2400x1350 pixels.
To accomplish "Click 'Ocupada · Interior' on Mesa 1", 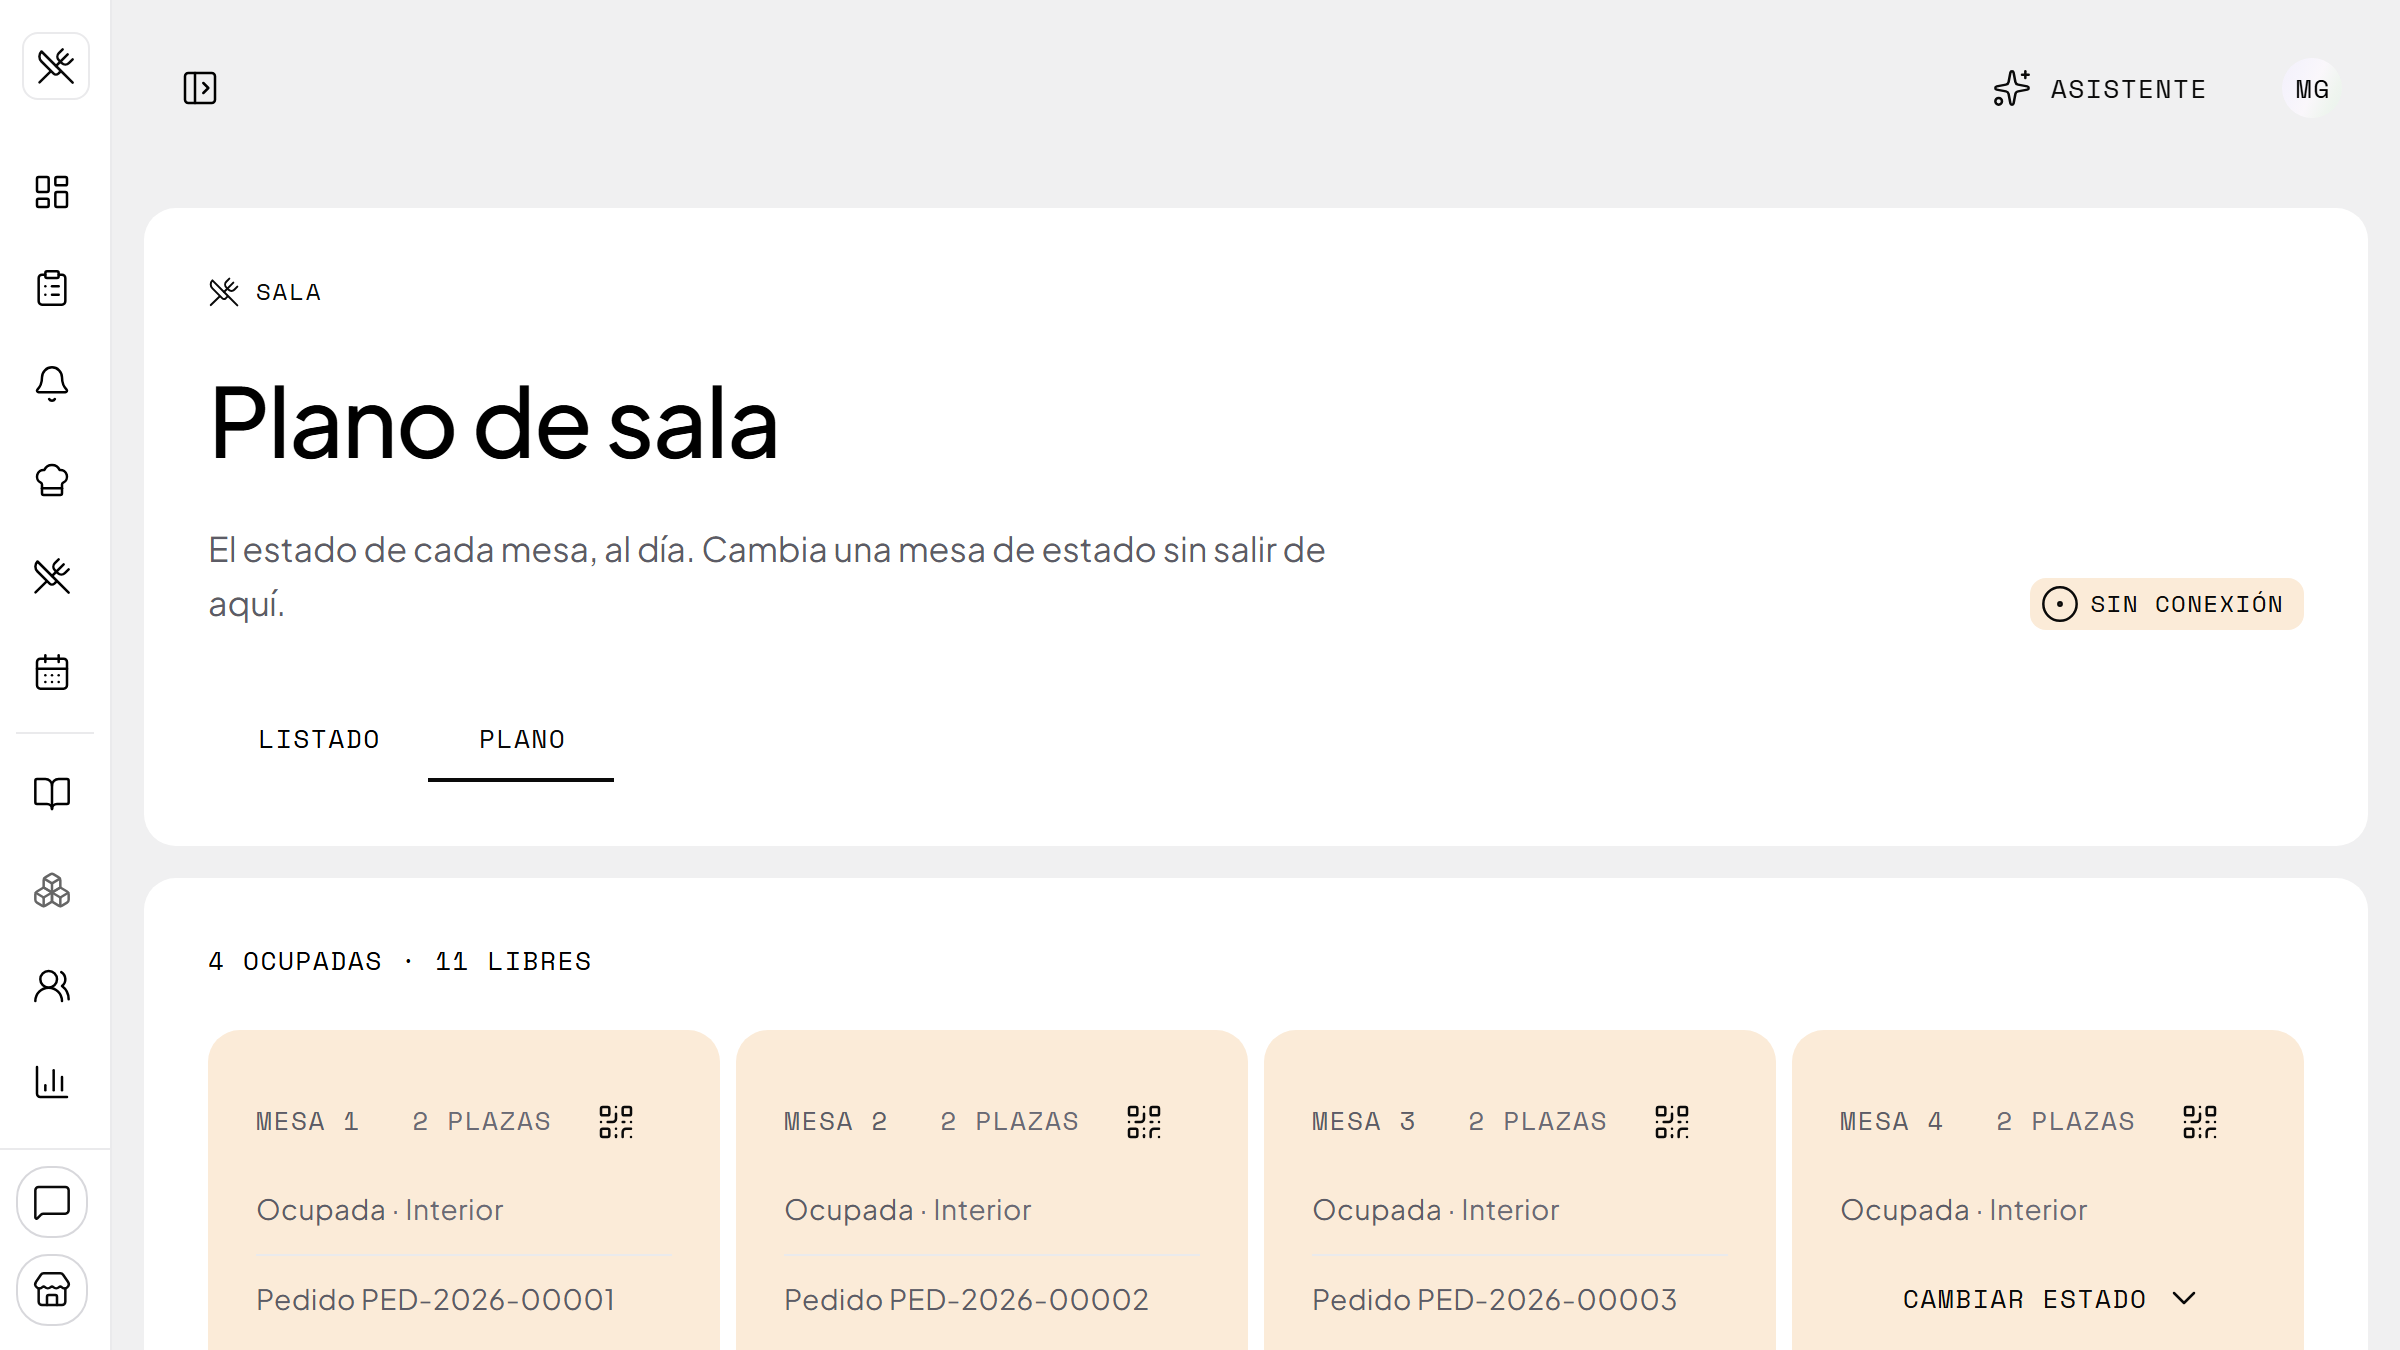I will tap(380, 1210).
